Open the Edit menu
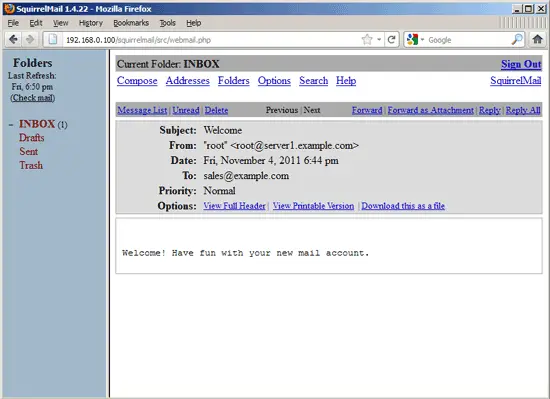Image resolution: width=550 pixels, height=399 pixels. (x=36, y=23)
